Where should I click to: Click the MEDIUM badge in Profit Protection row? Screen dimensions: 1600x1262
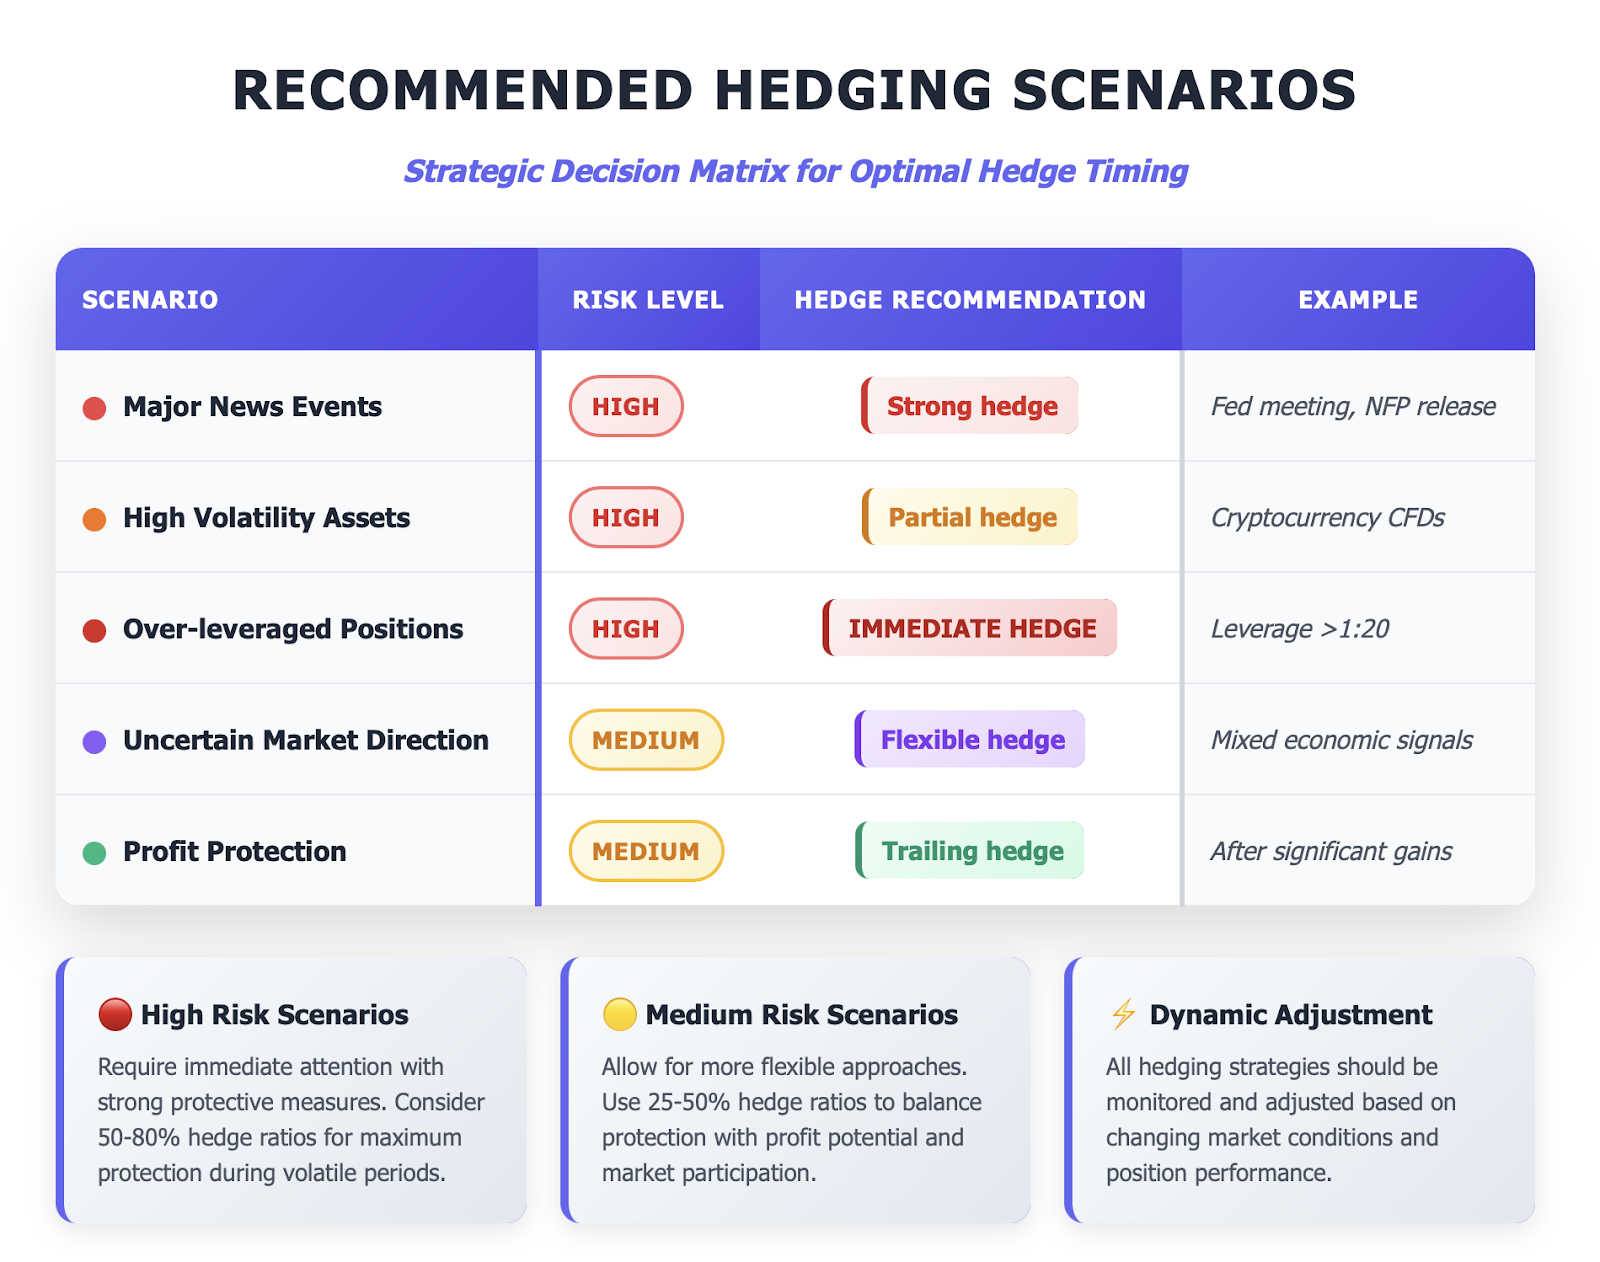pos(646,851)
